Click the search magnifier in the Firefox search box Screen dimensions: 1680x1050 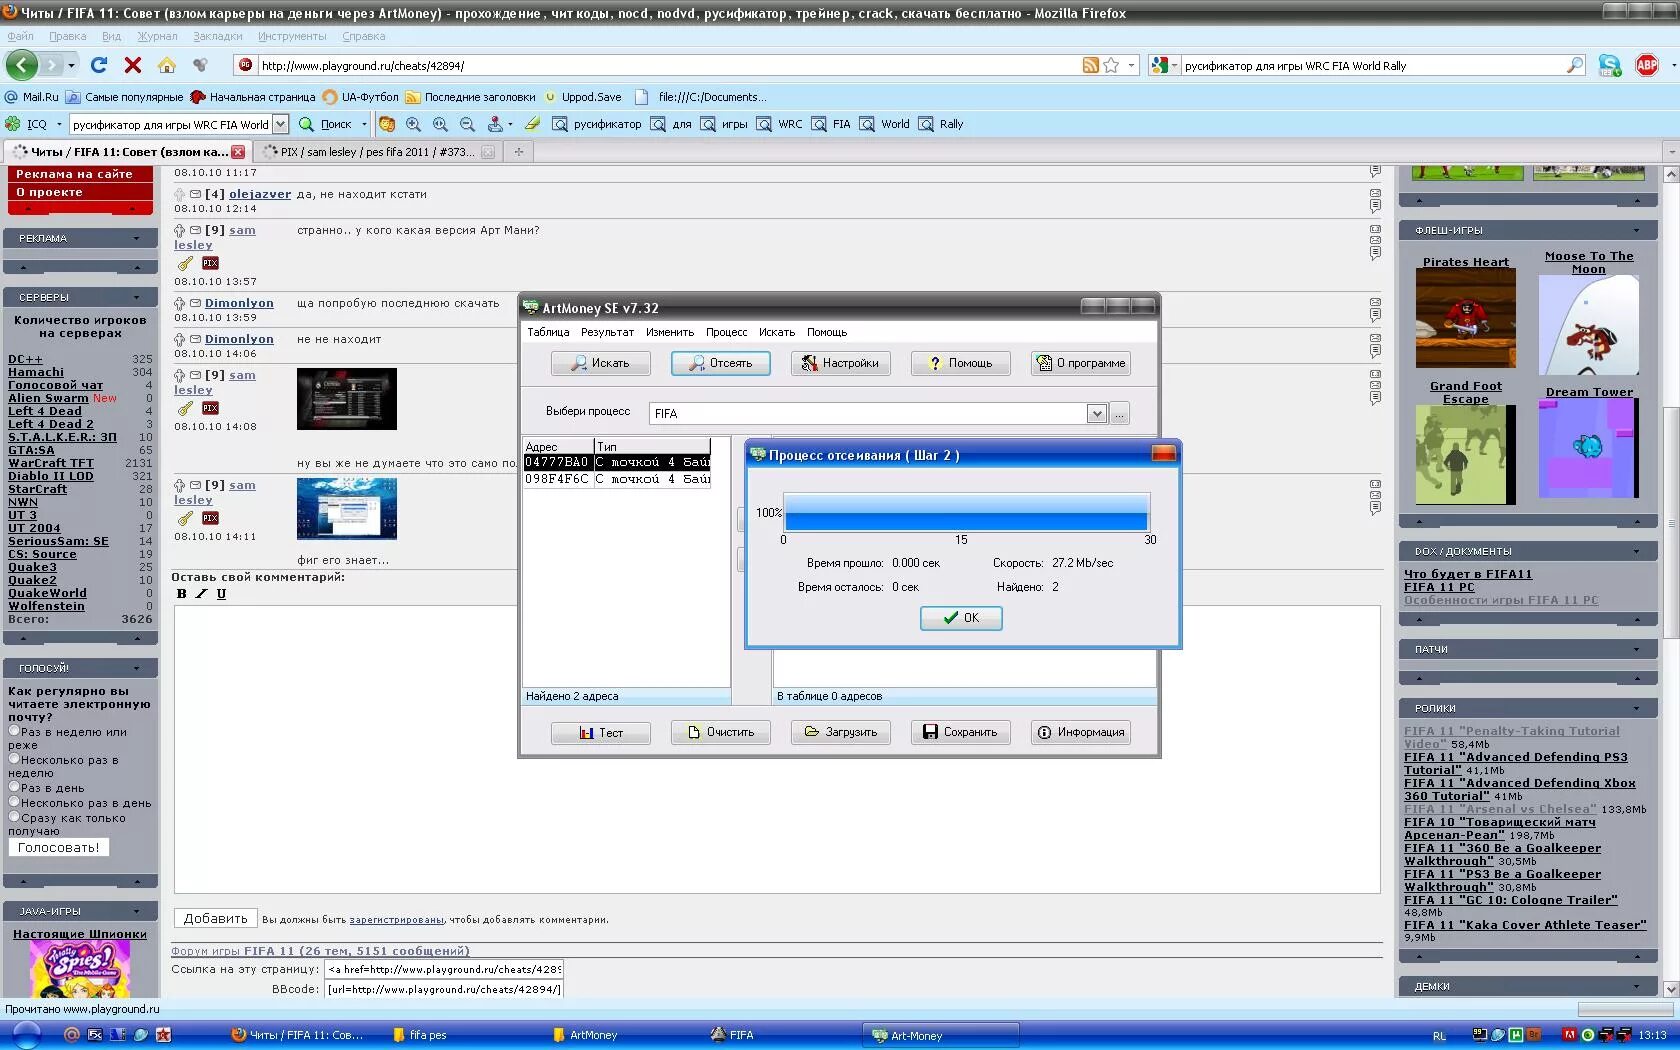click(x=1575, y=65)
